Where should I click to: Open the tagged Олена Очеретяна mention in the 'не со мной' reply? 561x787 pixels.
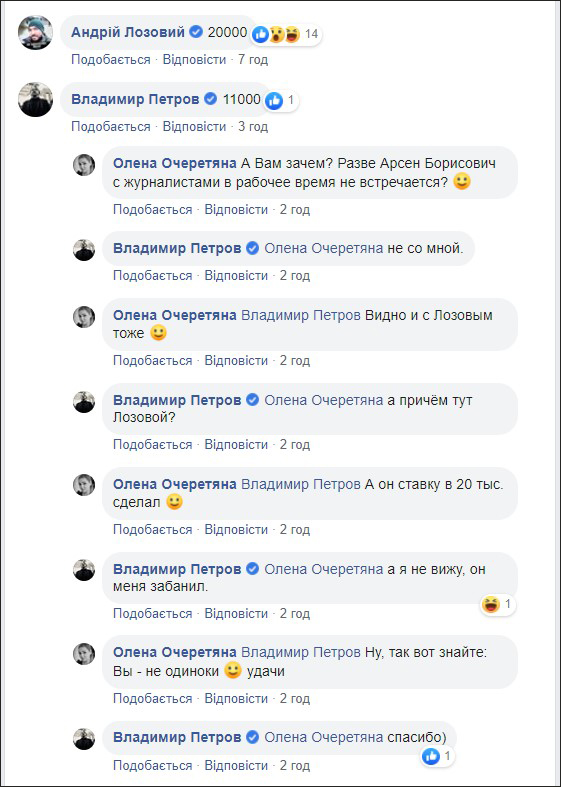(324, 248)
